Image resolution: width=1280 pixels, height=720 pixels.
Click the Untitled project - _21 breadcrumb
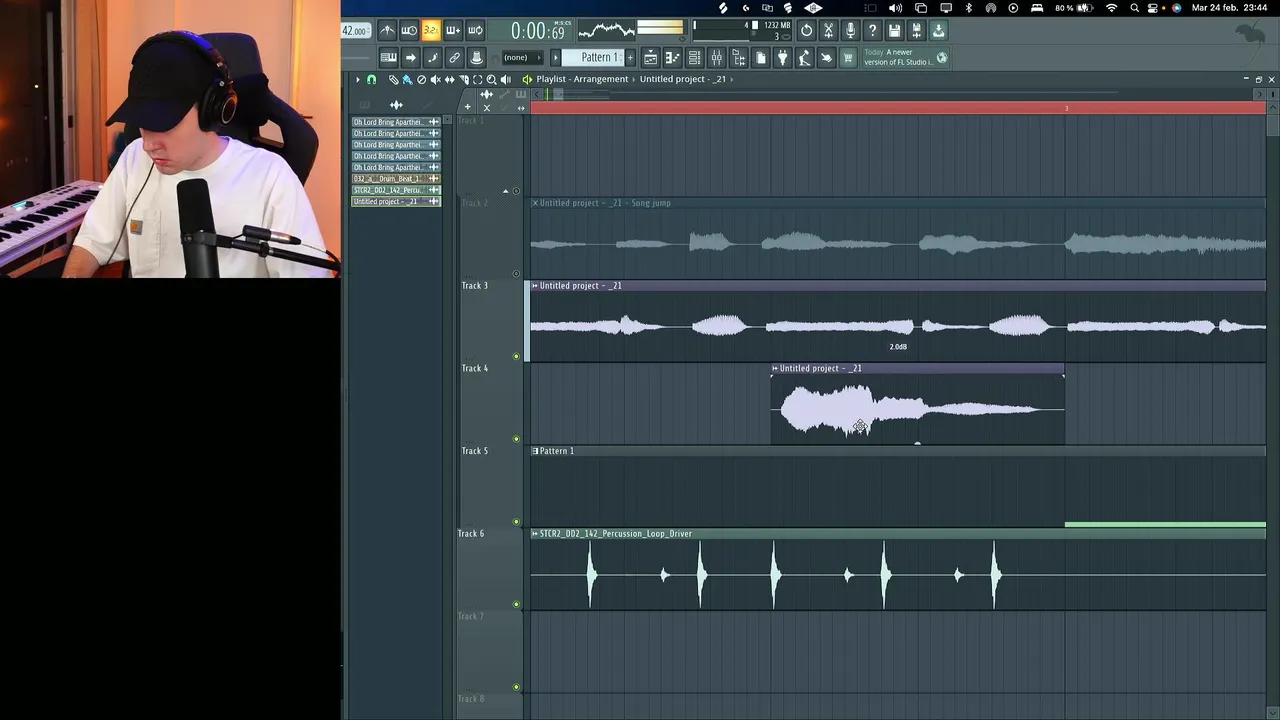[x=682, y=79]
